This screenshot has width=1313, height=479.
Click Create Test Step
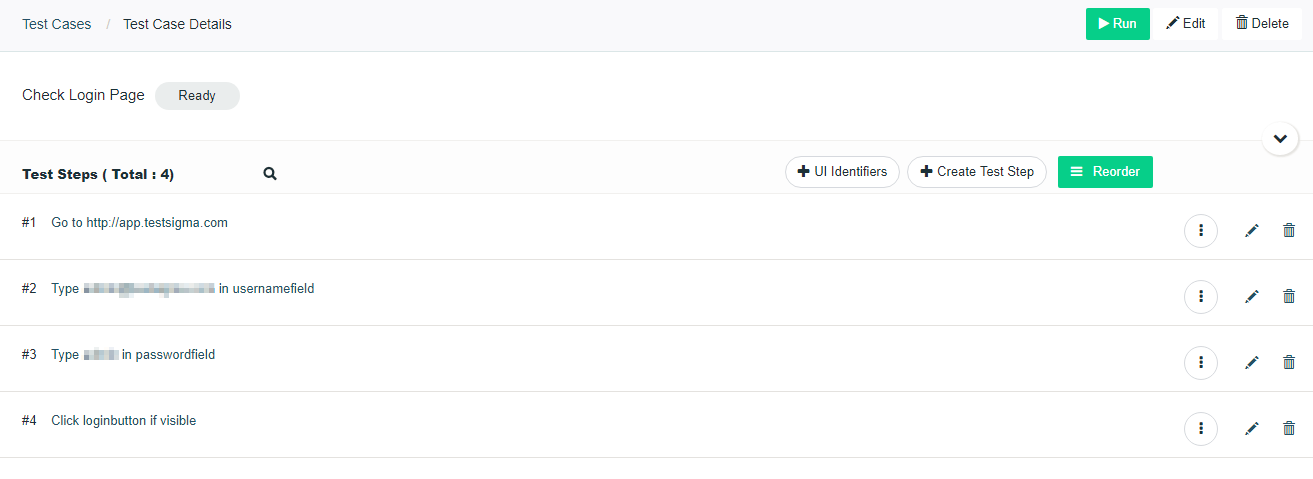(976, 172)
